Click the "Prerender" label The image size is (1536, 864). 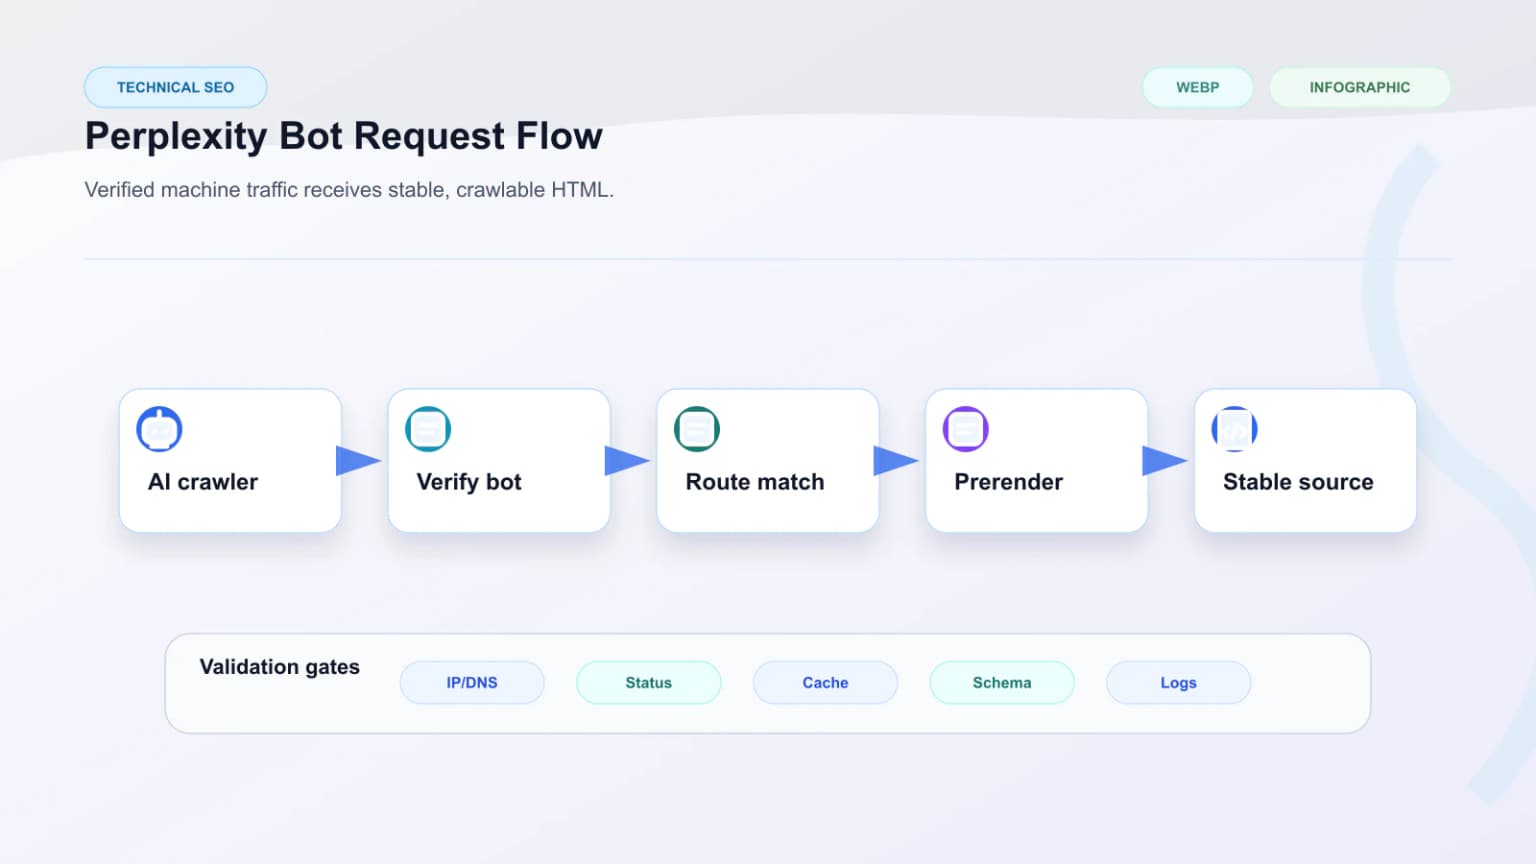[1009, 482]
